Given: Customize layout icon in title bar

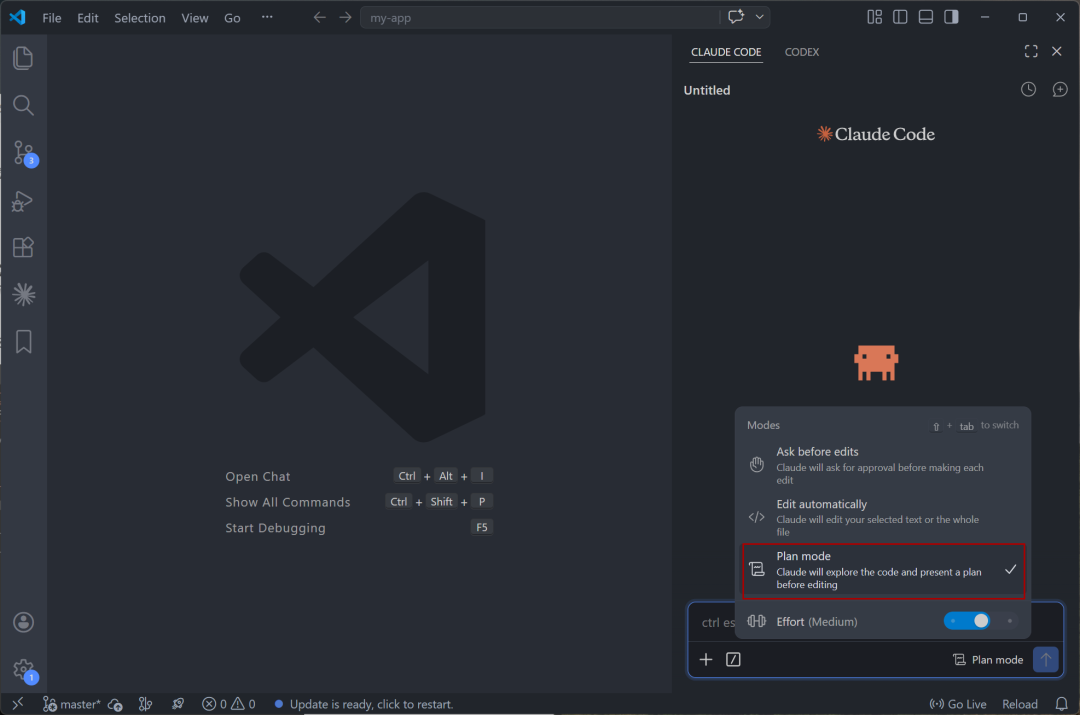Looking at the screenshot, I should (874, 17).
